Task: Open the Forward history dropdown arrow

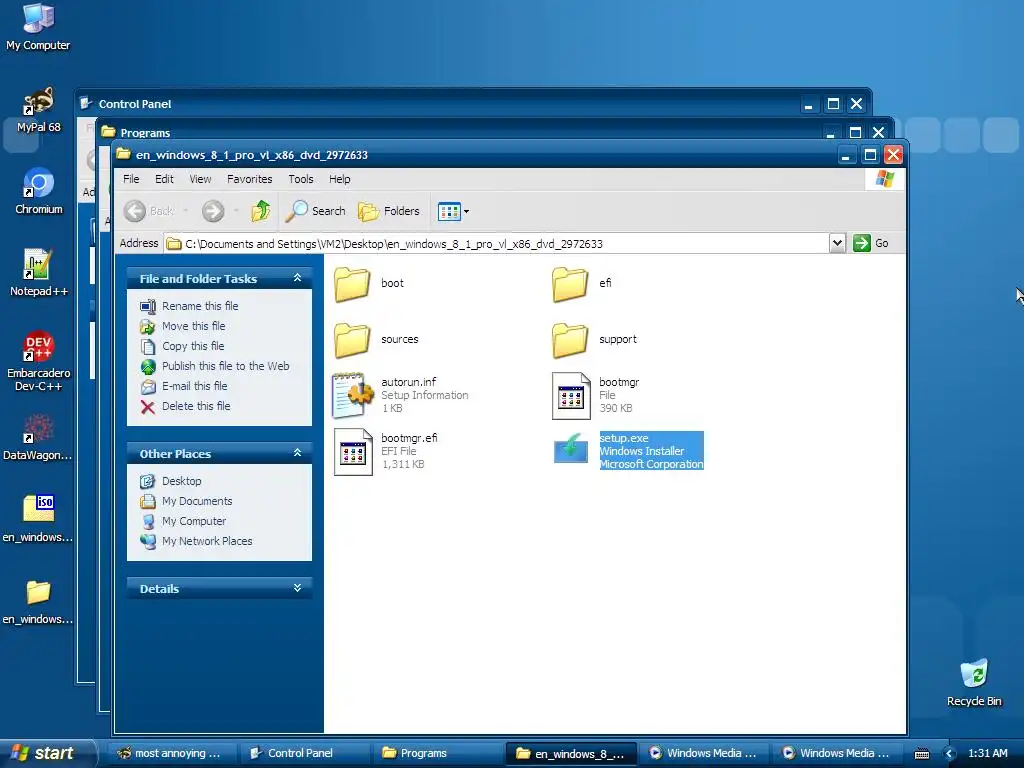Action: (236, 211)
